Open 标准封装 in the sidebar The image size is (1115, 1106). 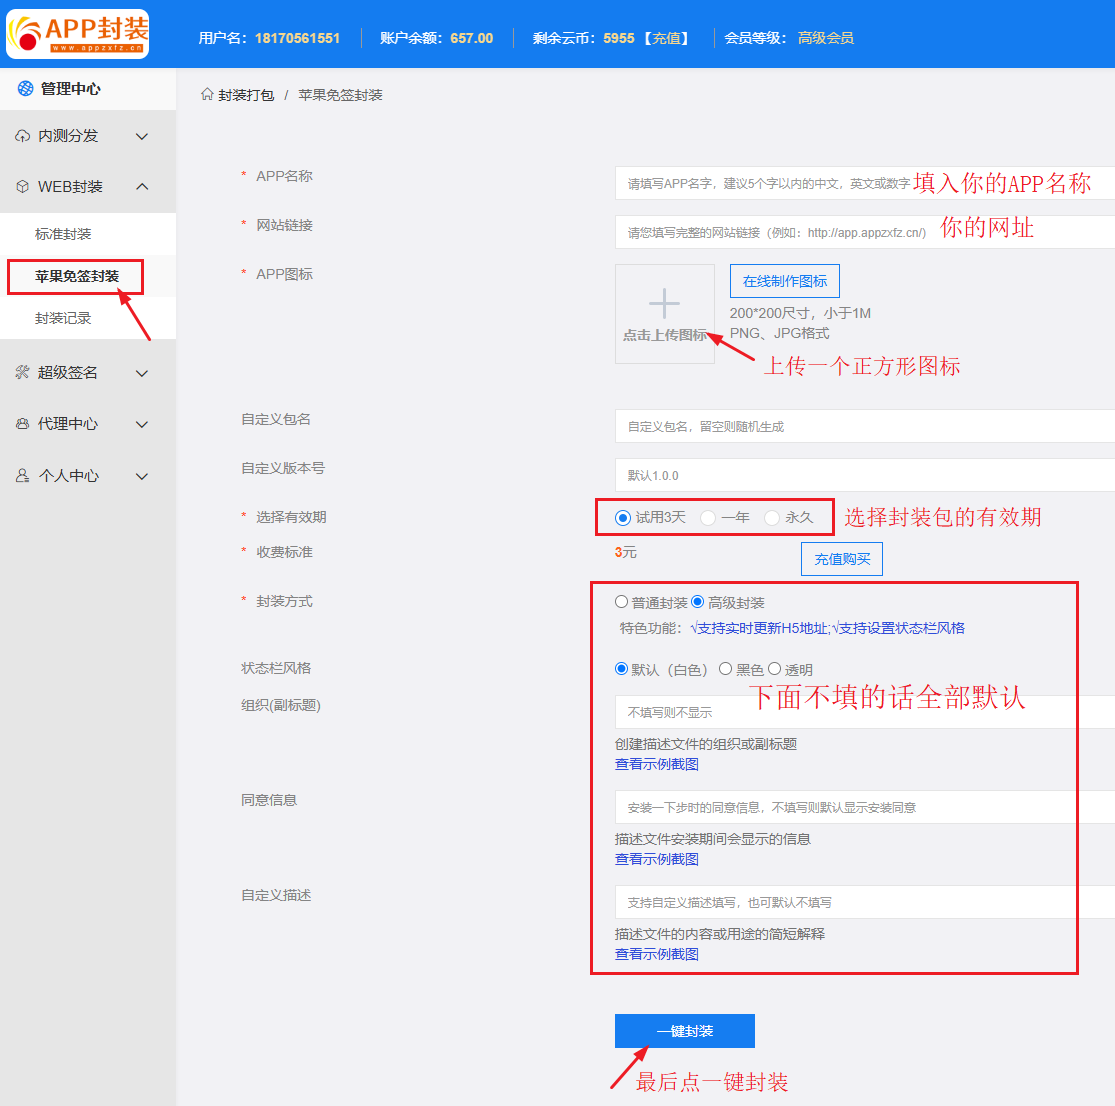[x=63, y=234]
